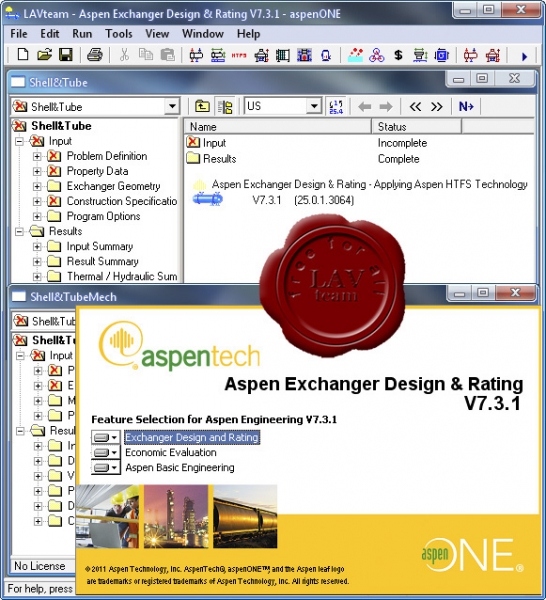
Task: Click the Copy toolbar icon
Action: pyautogui.click(x=146, y=55)
